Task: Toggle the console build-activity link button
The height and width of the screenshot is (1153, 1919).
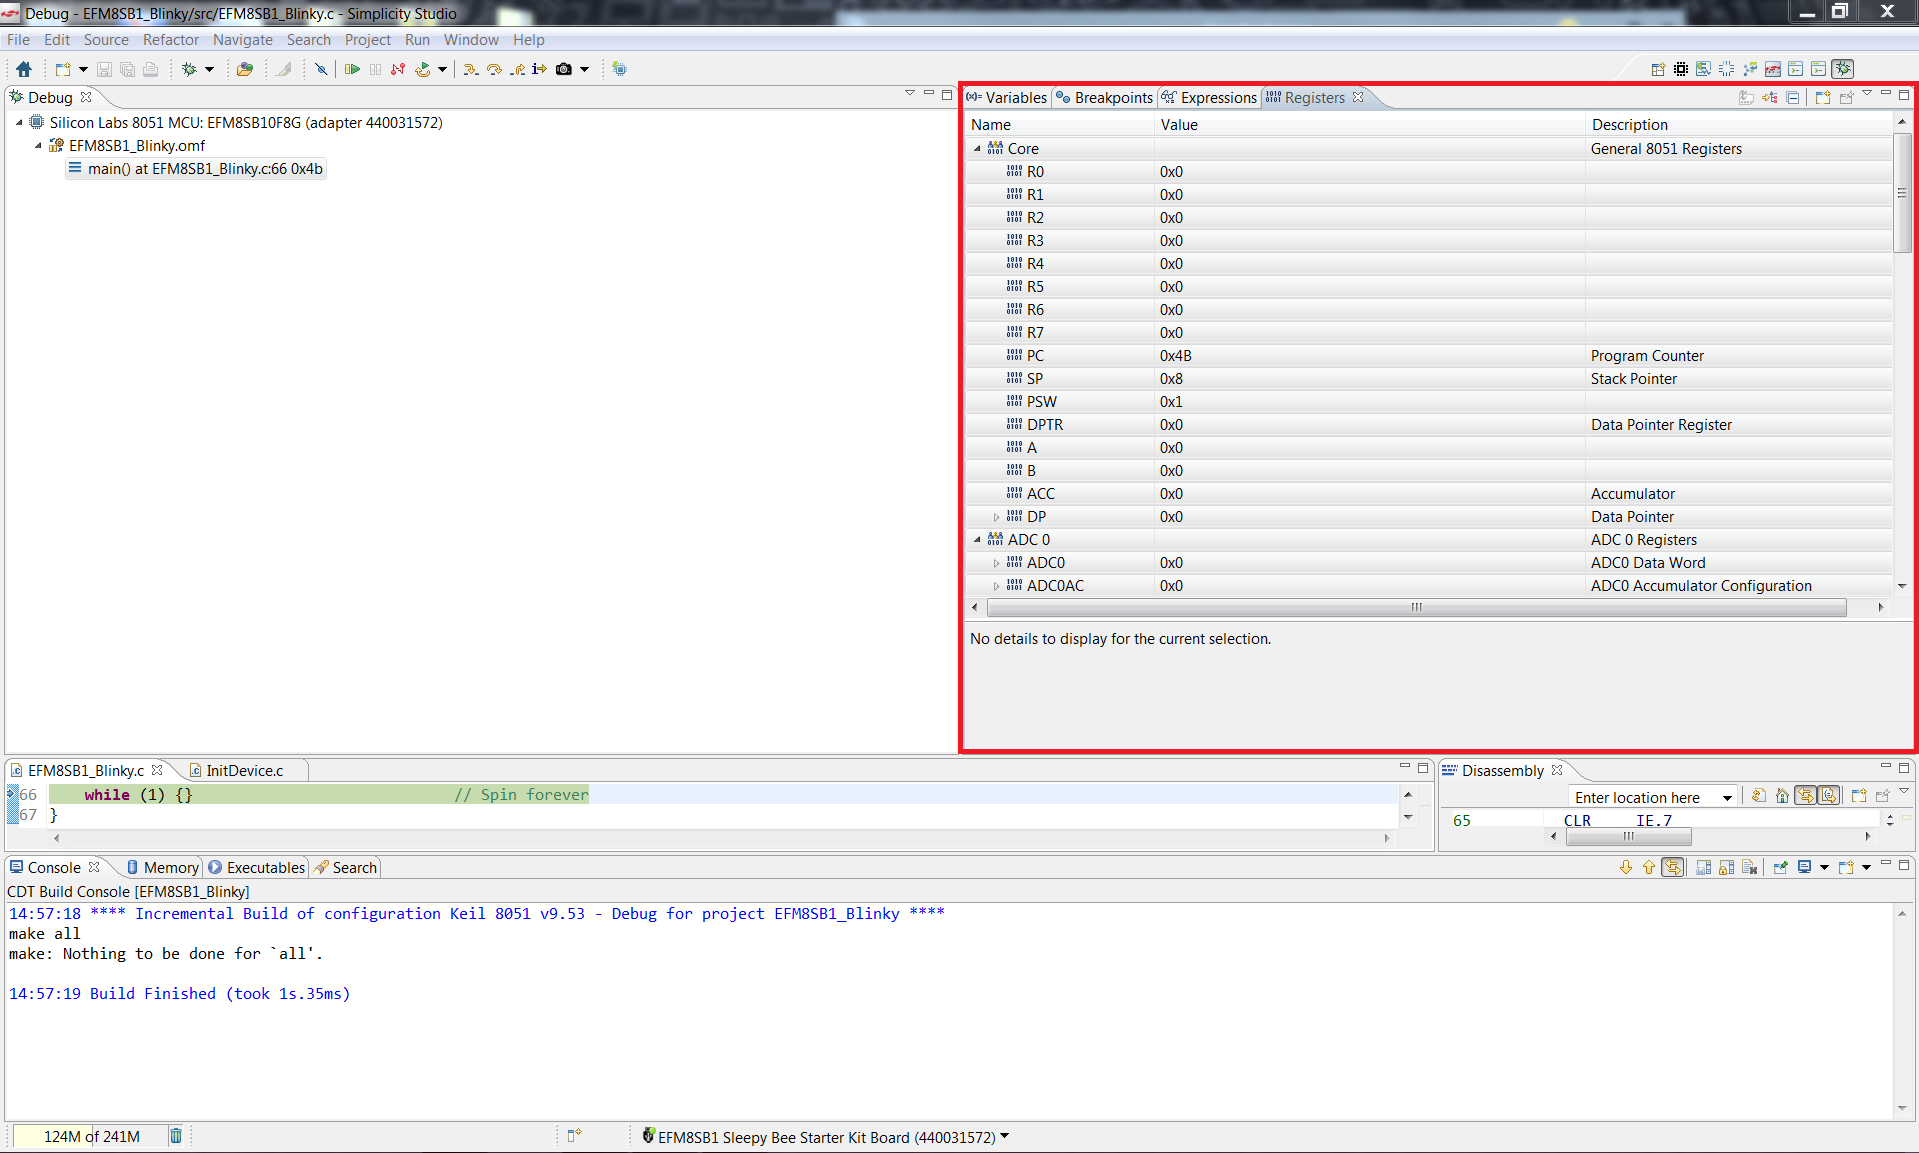Action: pos(1673,867)
